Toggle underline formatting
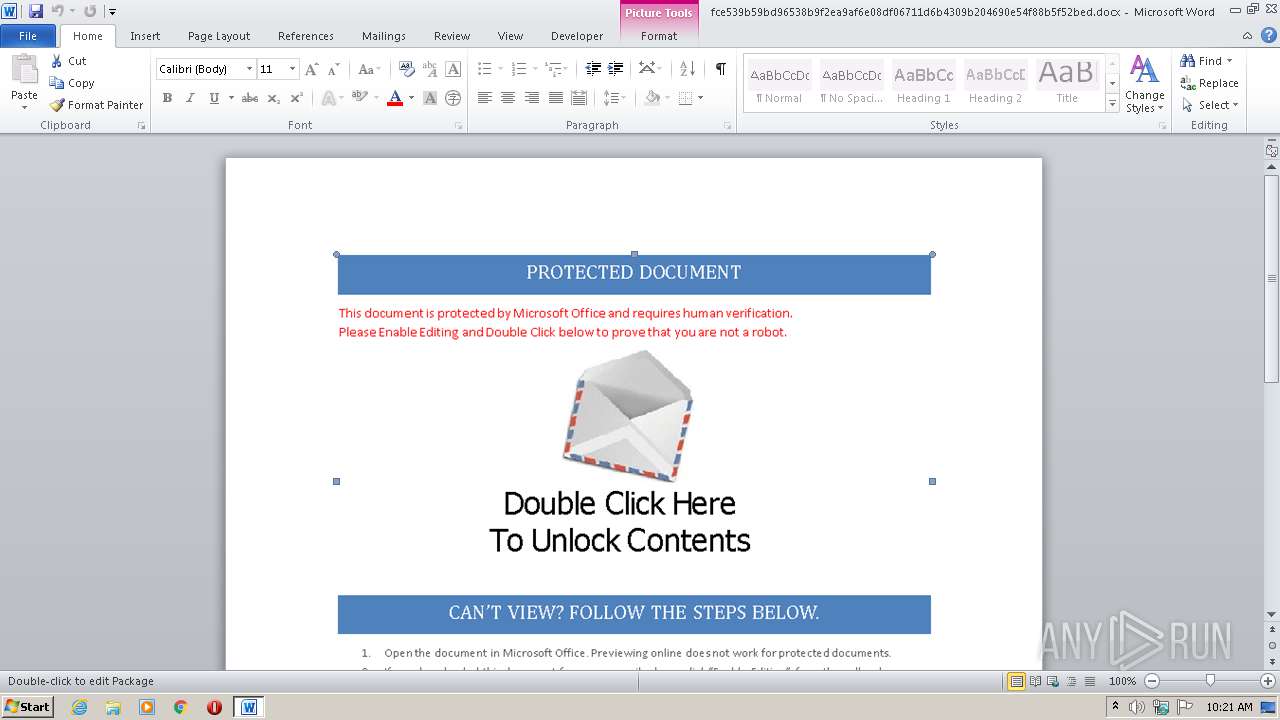Screen dimensions: 1280x720 coord(213,98)
